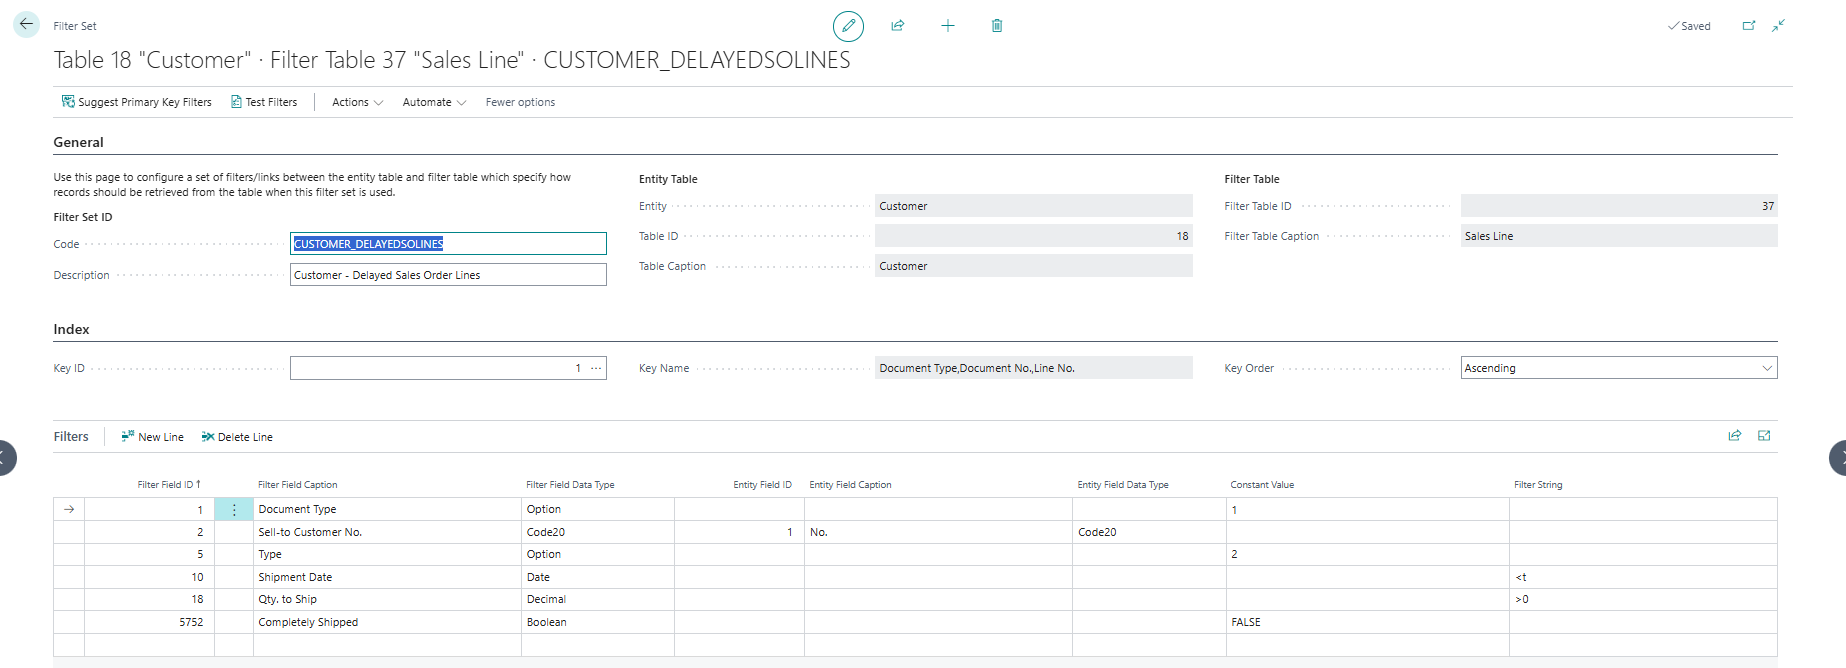Click Fewer options

(x=520, y=102)
